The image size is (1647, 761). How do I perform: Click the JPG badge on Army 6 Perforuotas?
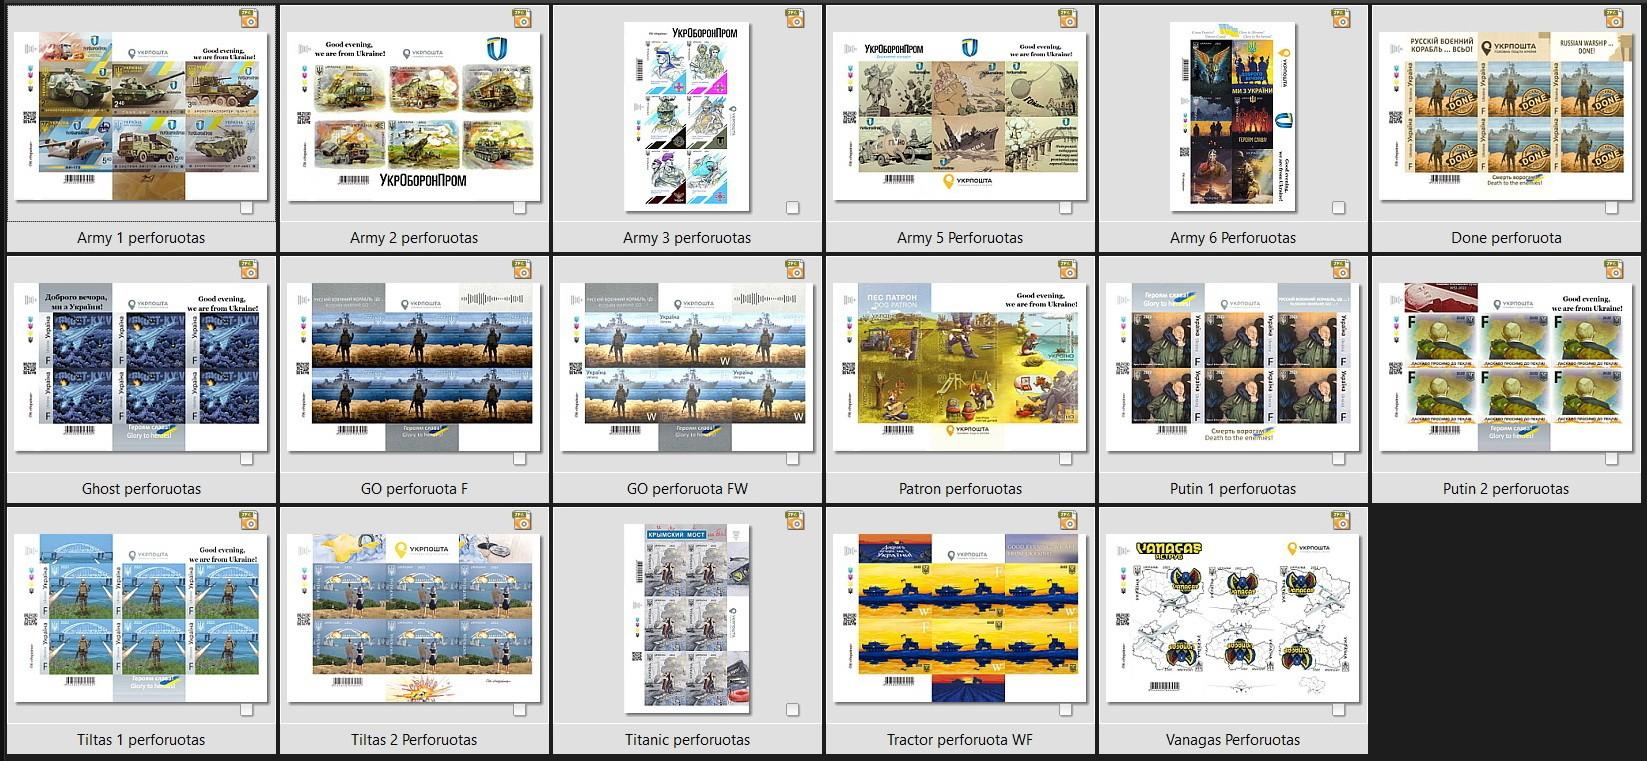1341,18
